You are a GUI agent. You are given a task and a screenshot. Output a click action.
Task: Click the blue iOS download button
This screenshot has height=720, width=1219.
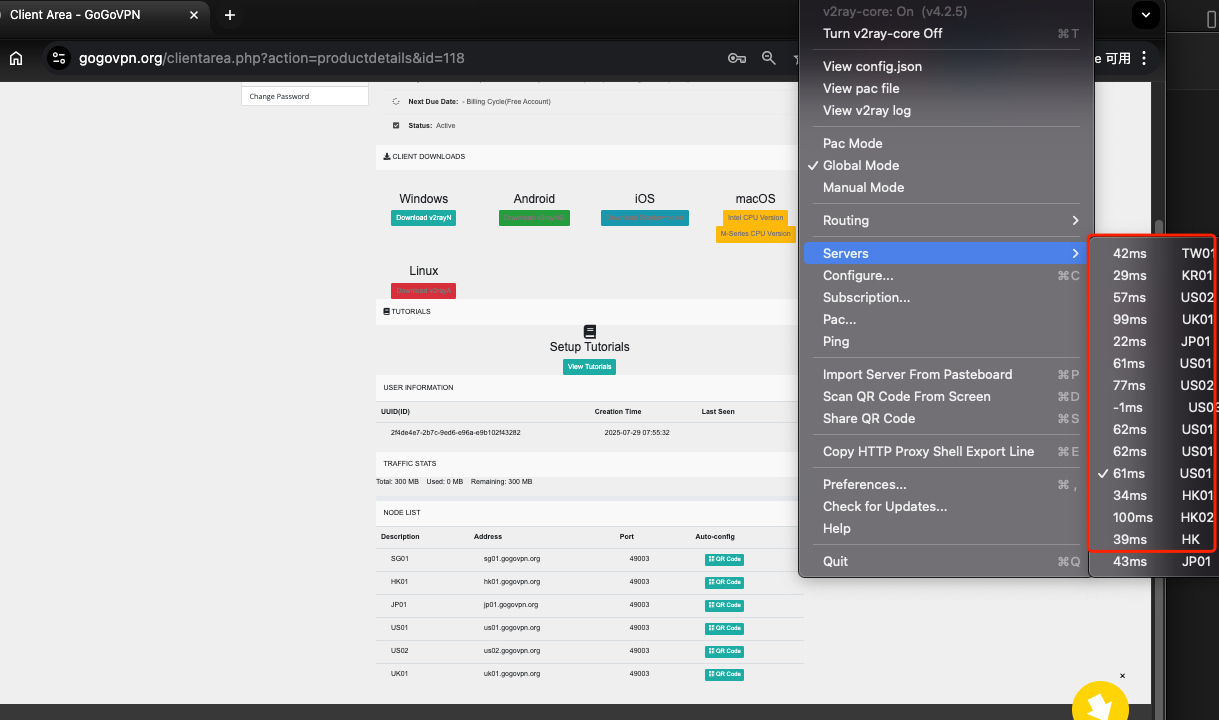click(645, 218)
